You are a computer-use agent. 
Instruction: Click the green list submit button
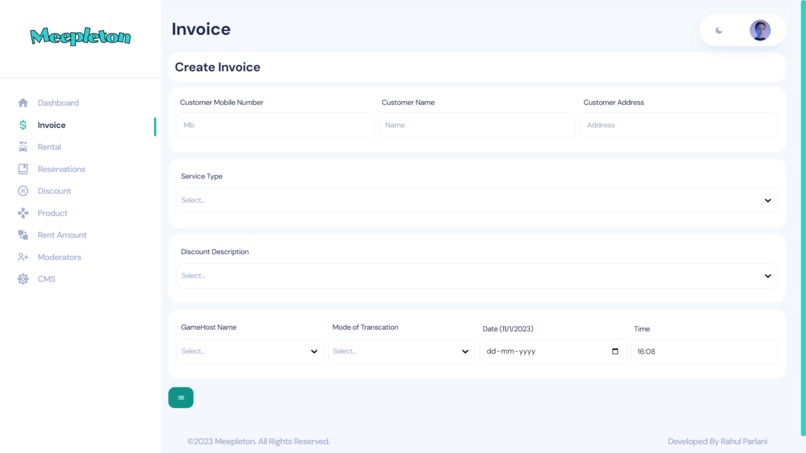[x=181, y=397]
